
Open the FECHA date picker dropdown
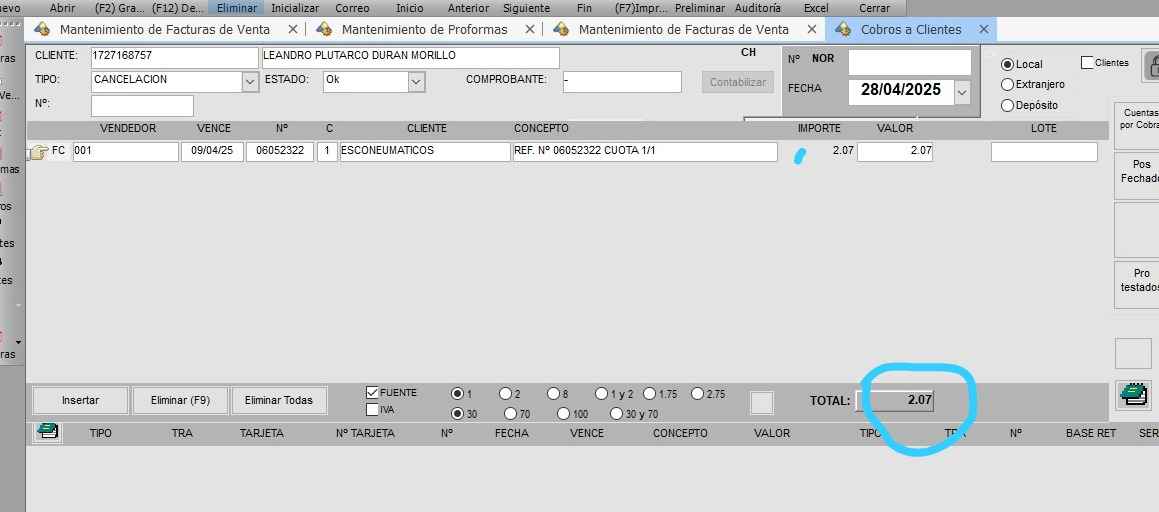(x=962, y=92)
